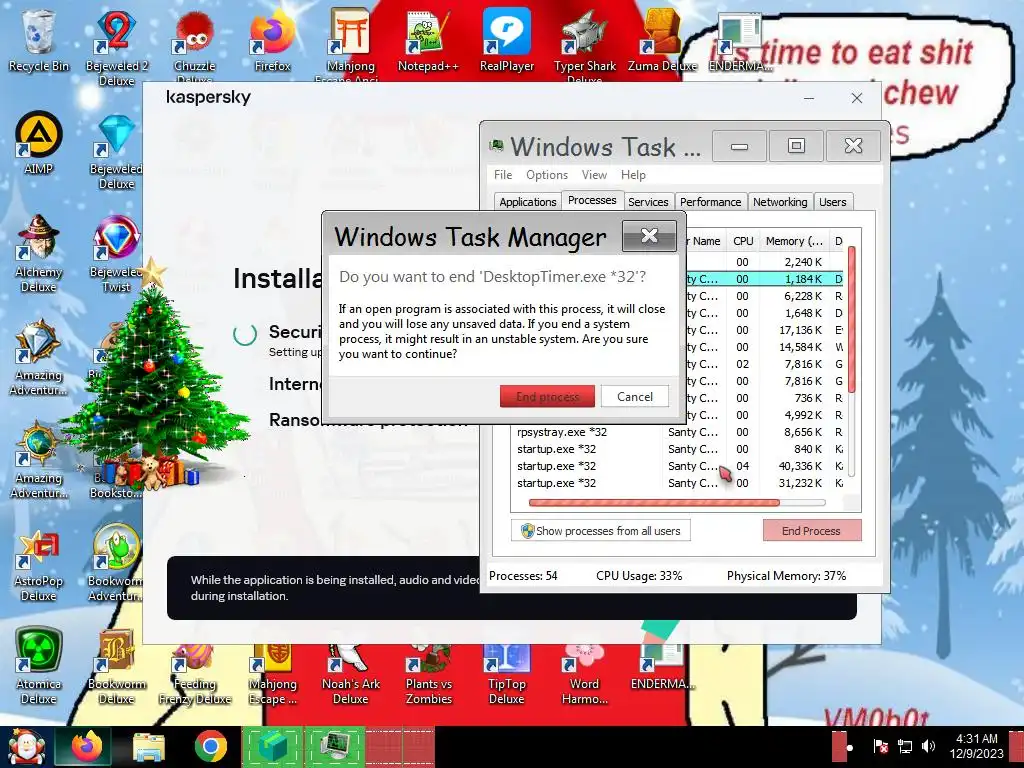Open the Chuzzle Deluxe desktop shortcut
Image resolution: width=1024 pixels, height=768 pixels.
(x=195, y=44)
